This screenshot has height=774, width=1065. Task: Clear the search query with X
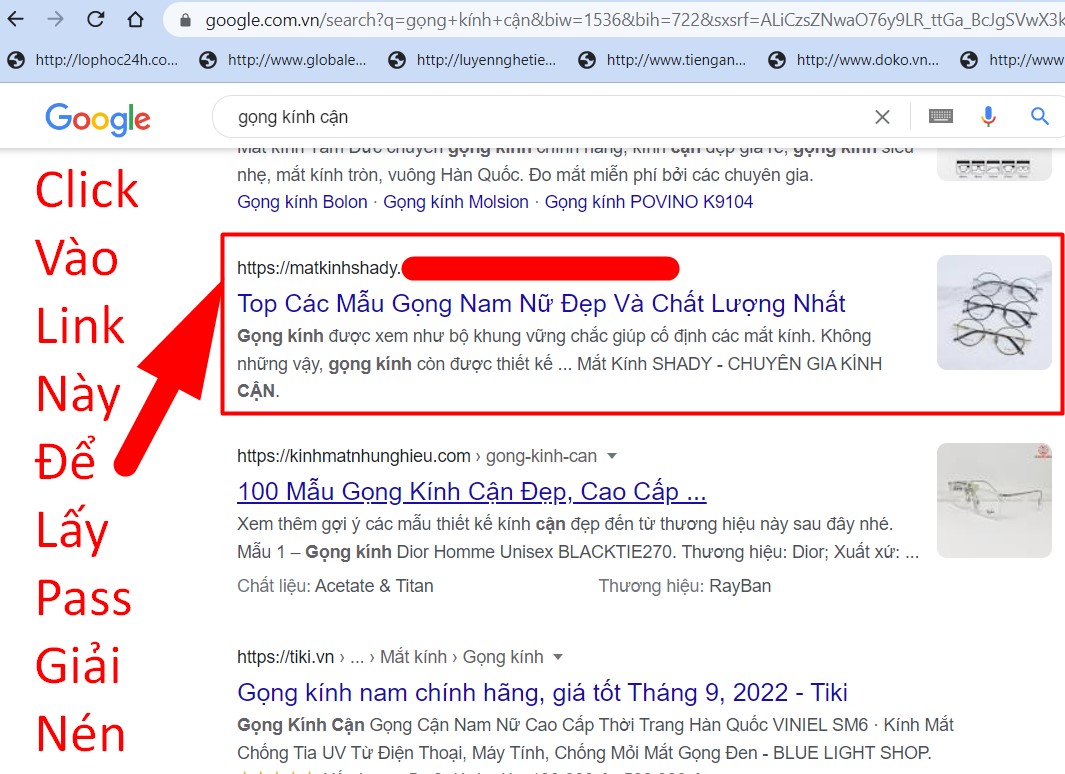click(882, 117)
